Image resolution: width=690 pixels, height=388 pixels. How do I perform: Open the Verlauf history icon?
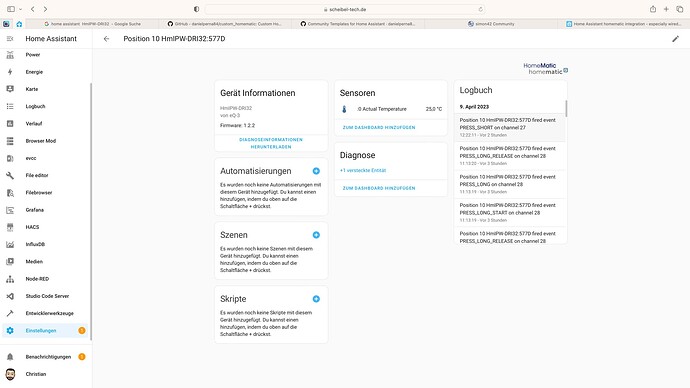[x=10, y=124]
